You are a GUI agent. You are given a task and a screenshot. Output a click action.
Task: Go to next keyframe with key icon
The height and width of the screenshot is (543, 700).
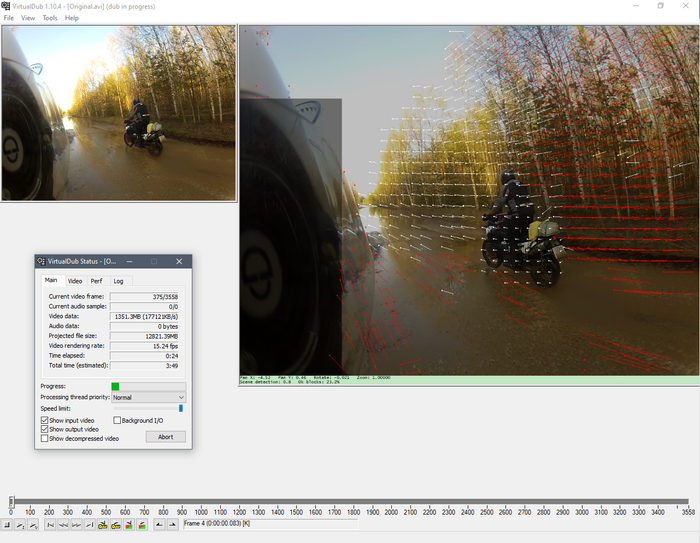(117, 524)
